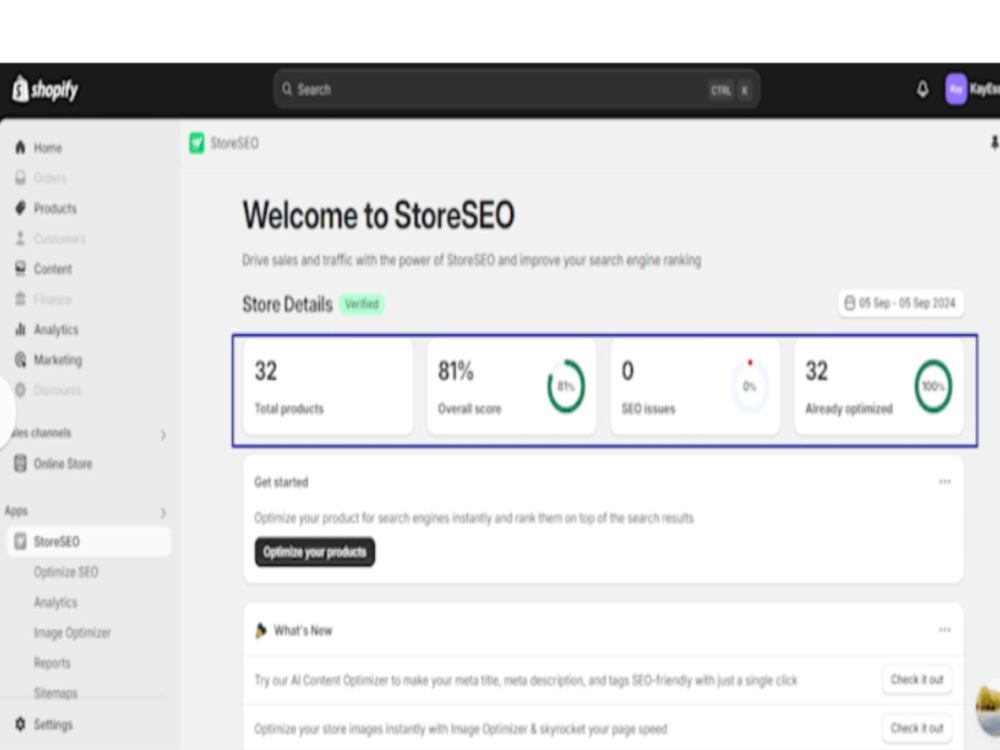The width and height of the screenshot is (1000, 750).
Task: Expand the Sales channels section chevron
Action: coord(163,435)
